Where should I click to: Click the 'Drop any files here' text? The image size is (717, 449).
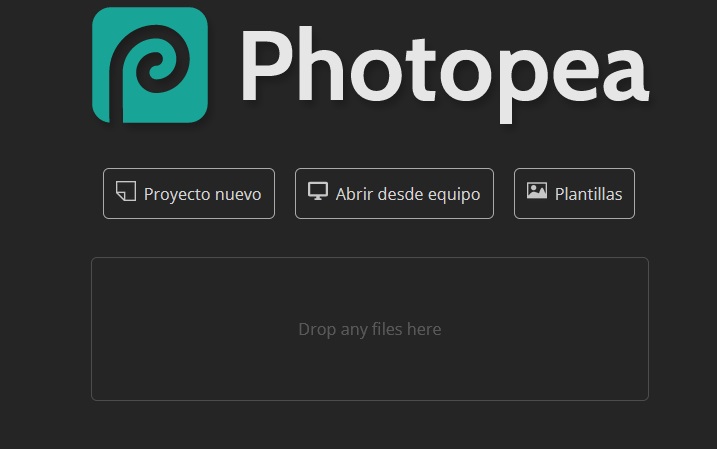tap(369, 329)
